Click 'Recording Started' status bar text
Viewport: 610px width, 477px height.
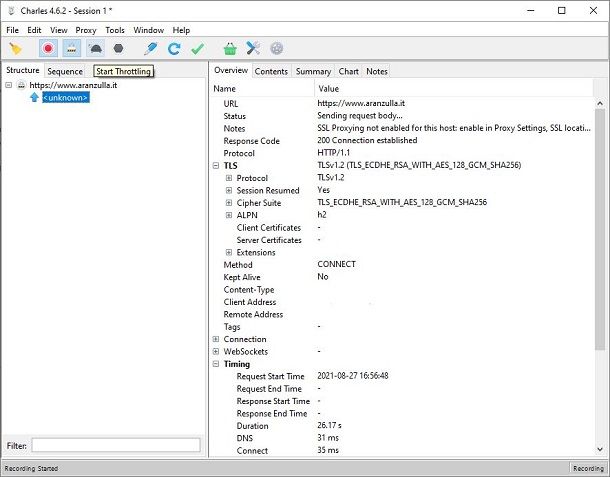coord(31,468)
